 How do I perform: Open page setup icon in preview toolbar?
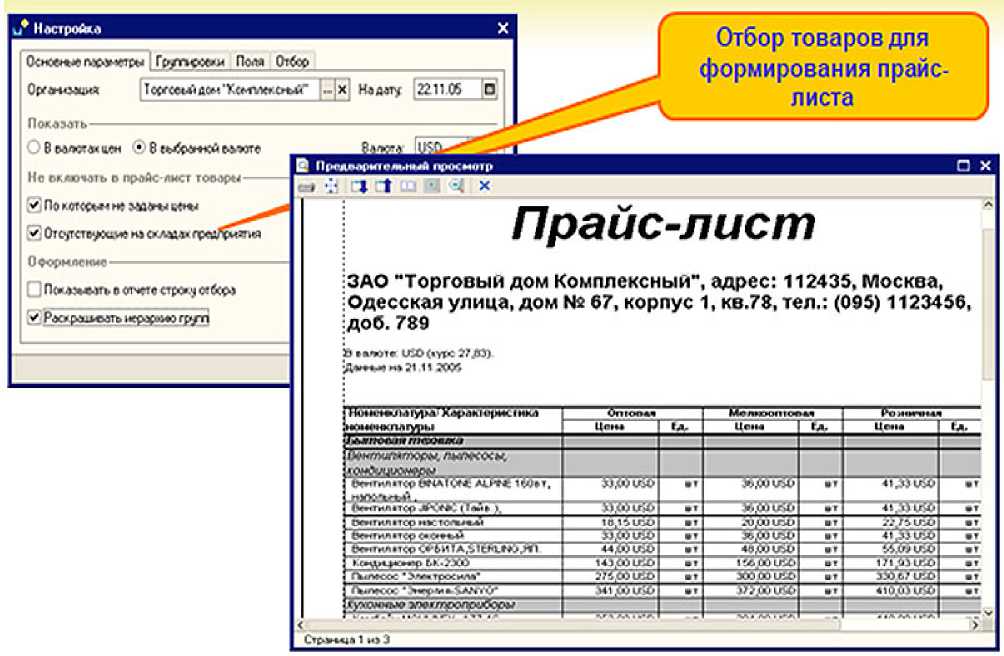tap(331, 186)
